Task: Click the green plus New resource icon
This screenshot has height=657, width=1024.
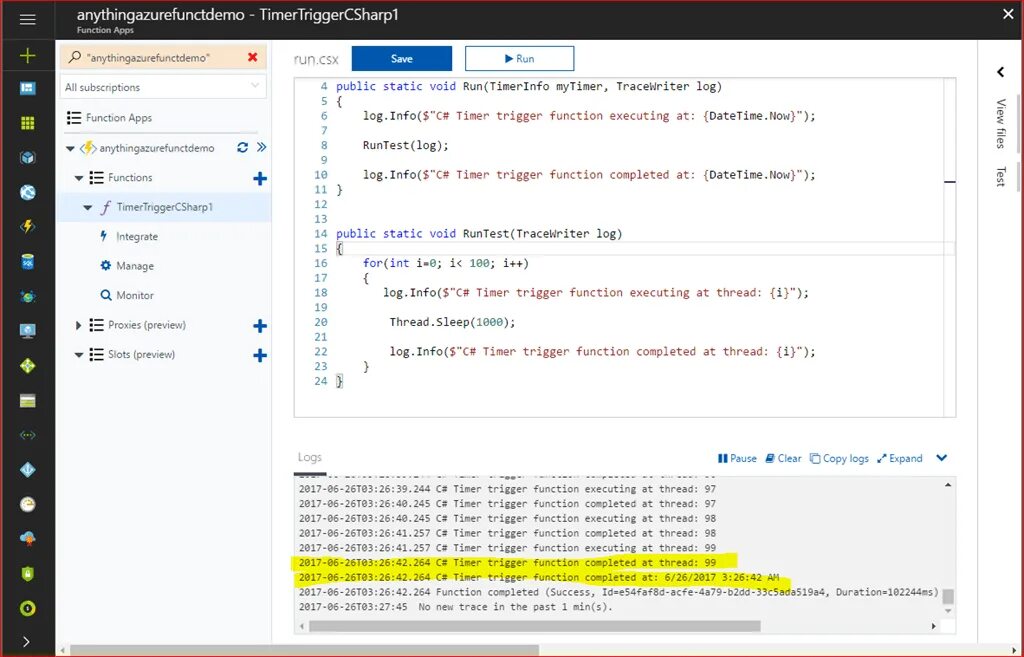Action: (27, 56)
